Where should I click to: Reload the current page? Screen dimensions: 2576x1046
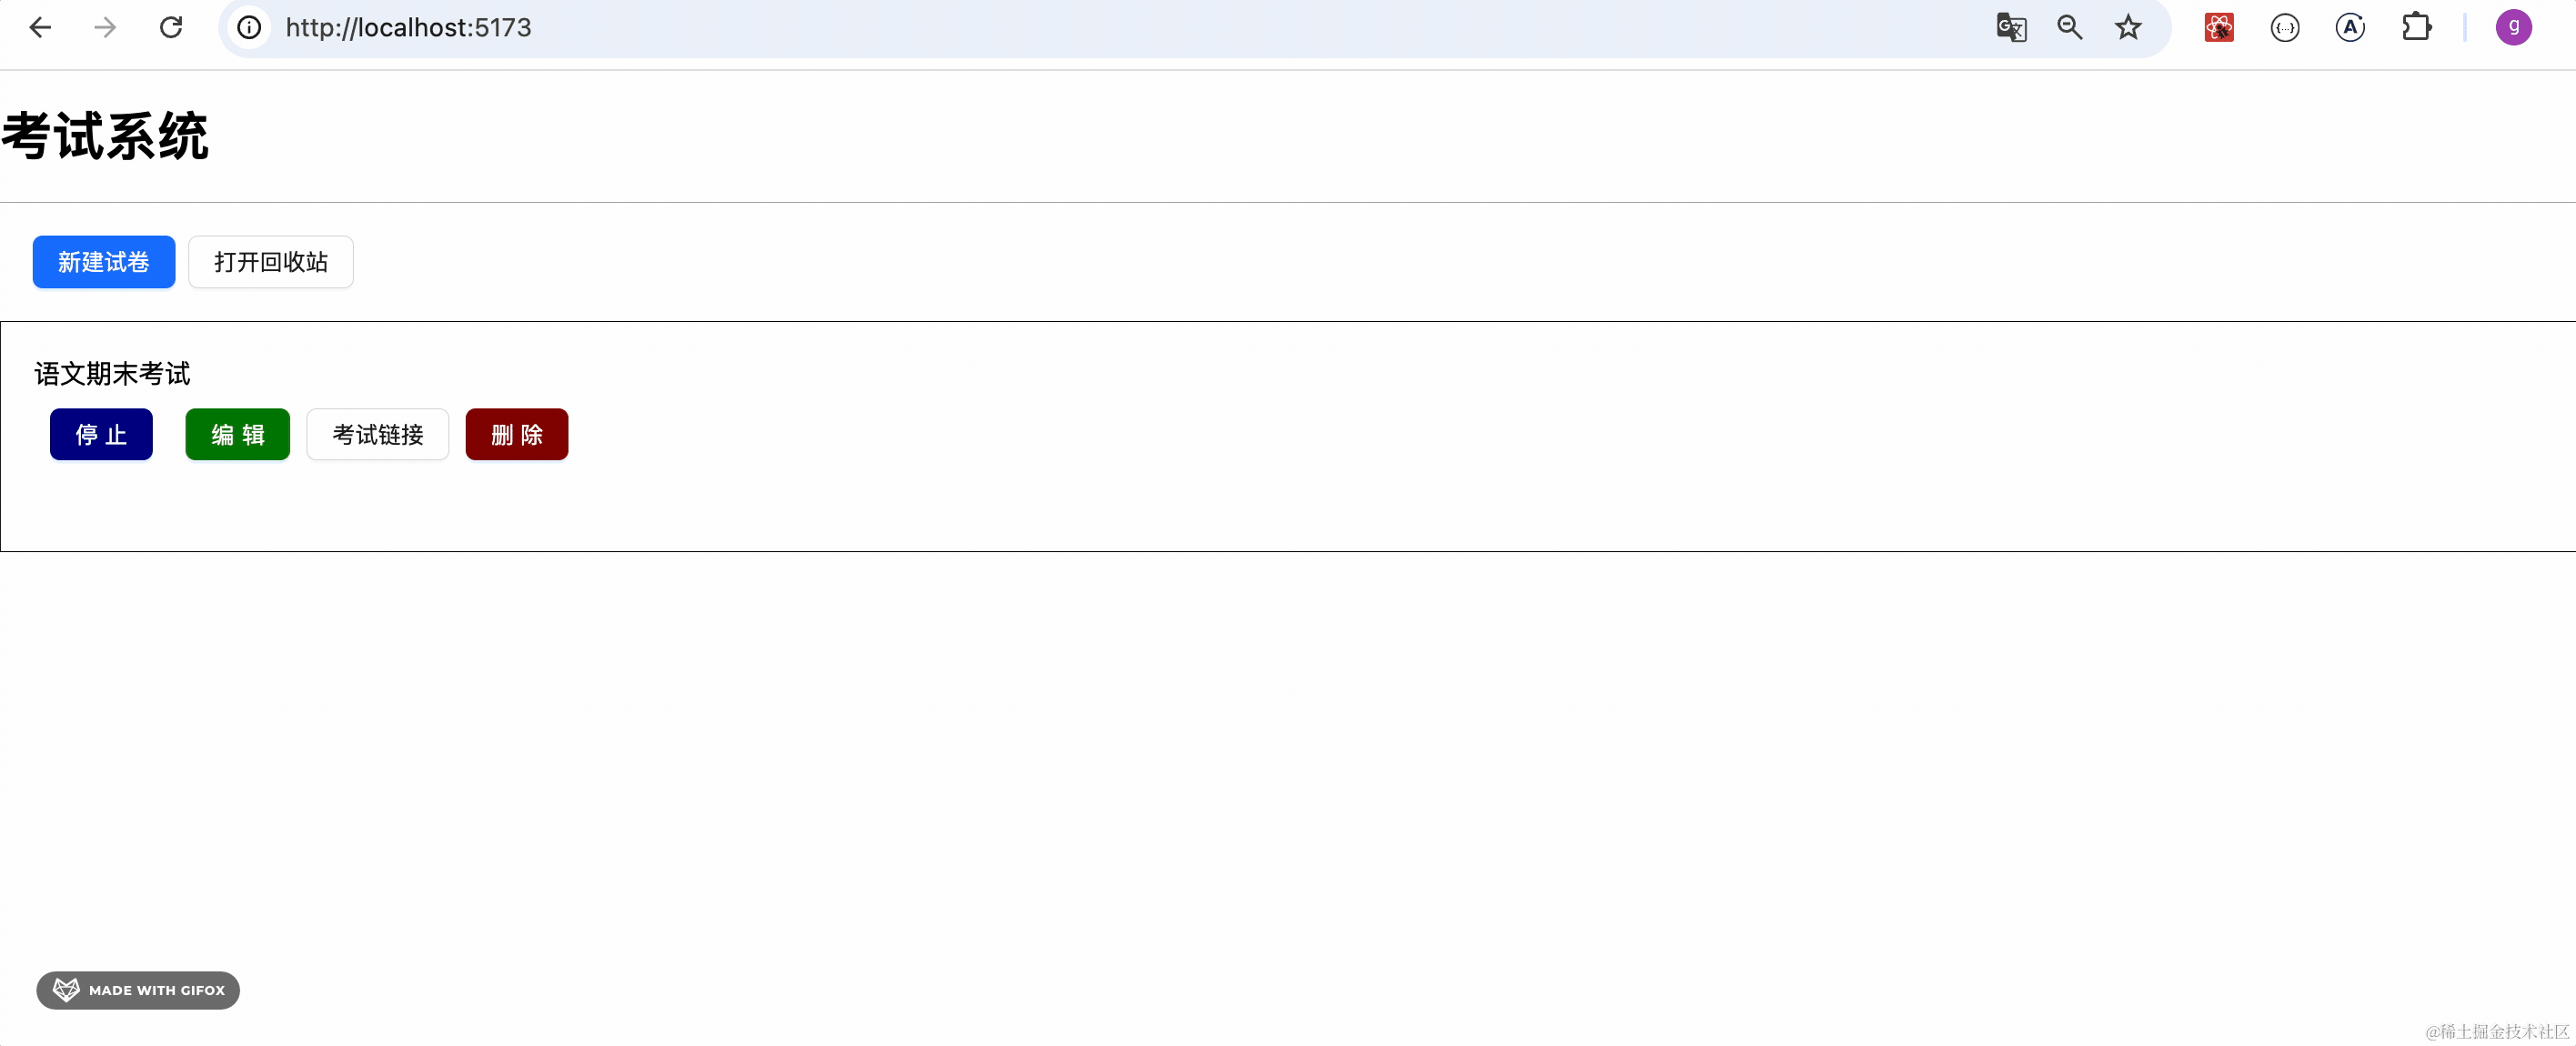pyautogui.click(x=171, y=28)
